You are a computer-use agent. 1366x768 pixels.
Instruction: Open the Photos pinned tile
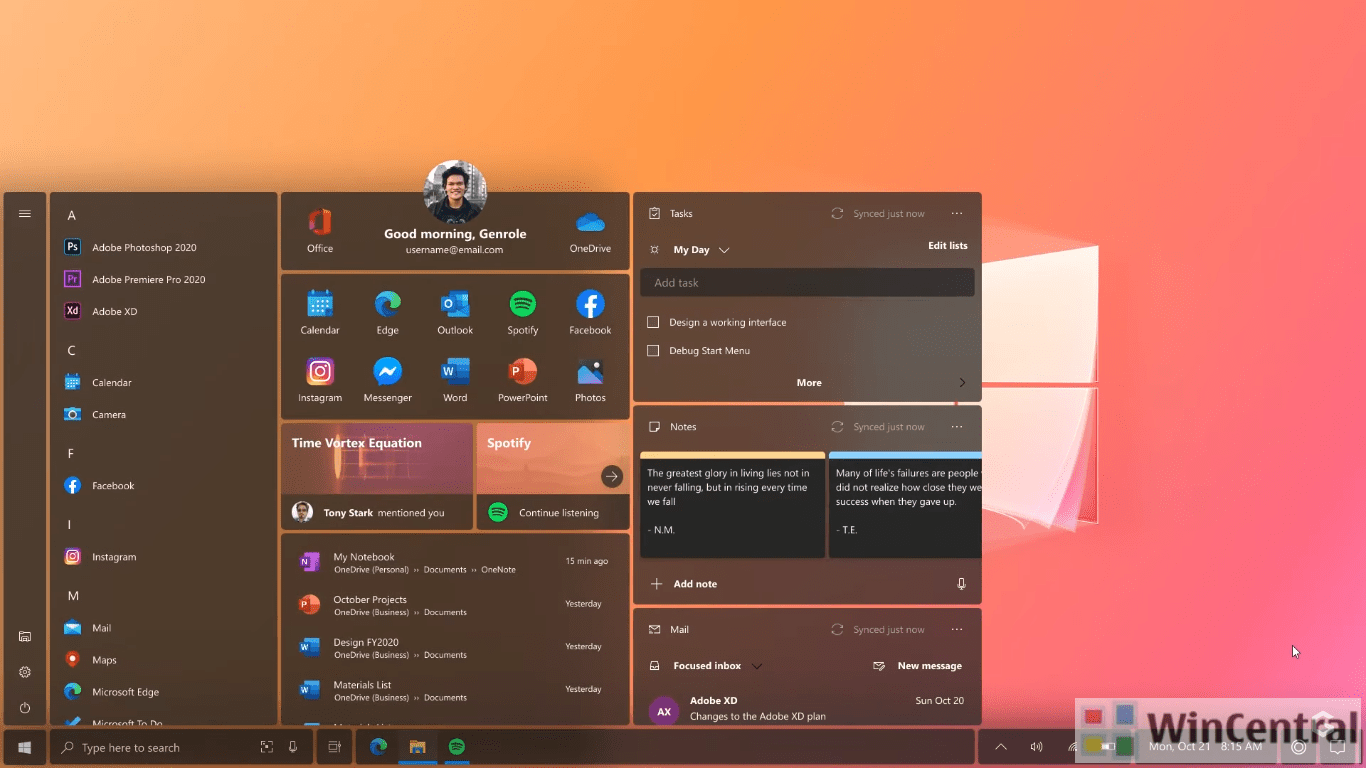point(590,380)
